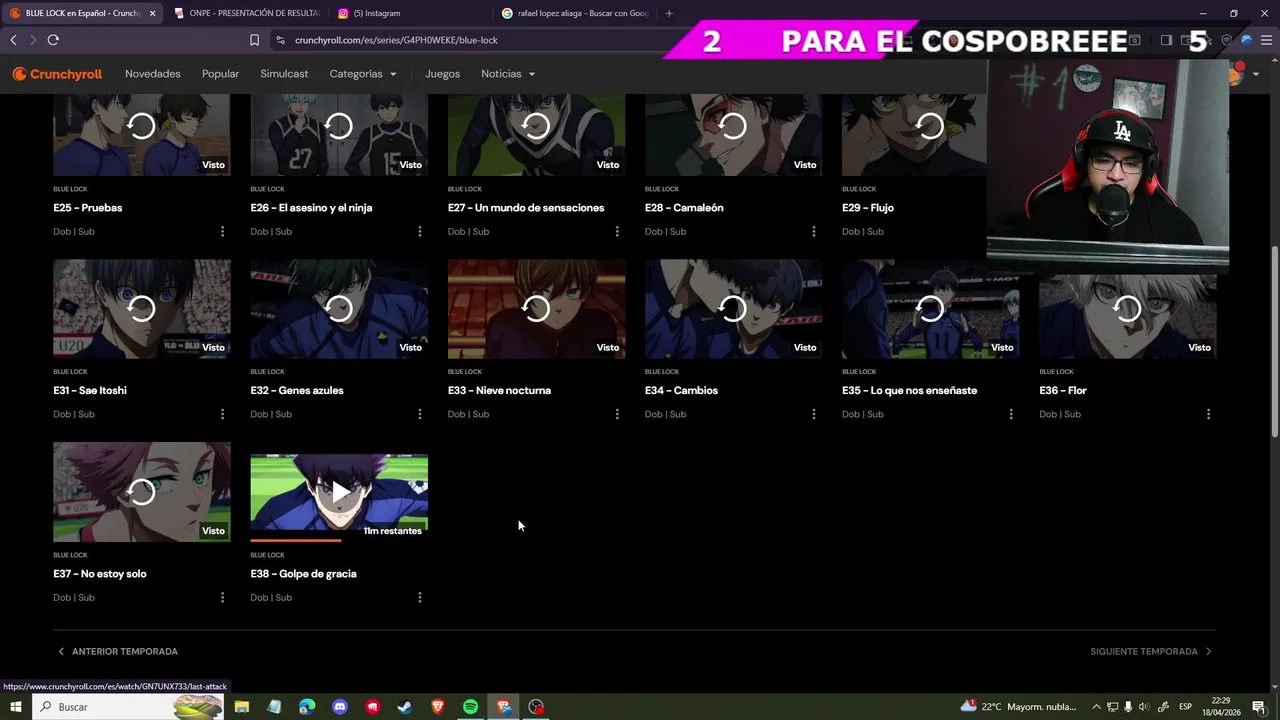Click the taskbar Buscar search box
This screenshot has height=720, width=1280.
pos(127,707)
